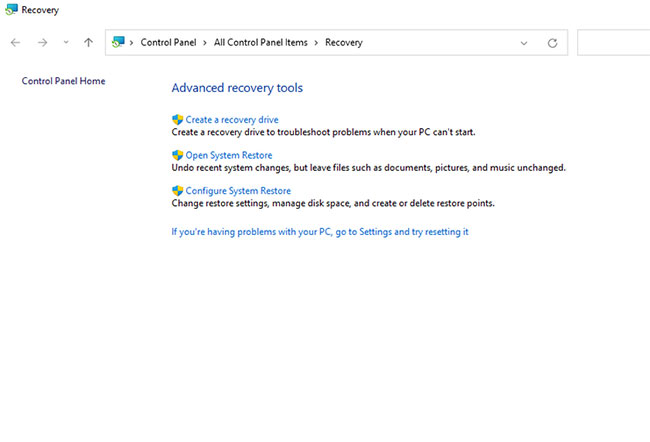
Task: Go up one level with Up arrow
Action: point(88,42)
